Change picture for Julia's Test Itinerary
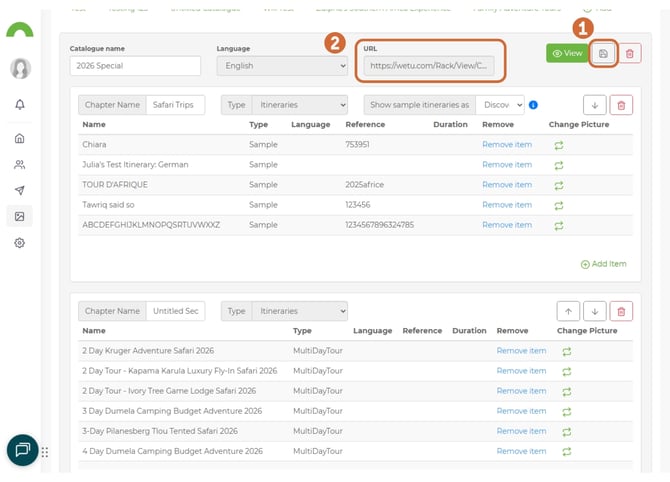Image resolution: width=670 pixels, height=482 pixels. [558, 165]
